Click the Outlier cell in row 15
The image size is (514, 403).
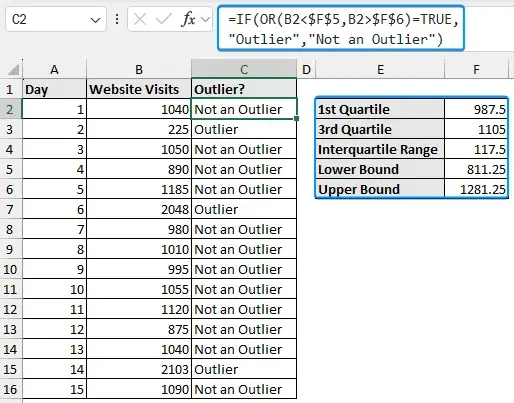[x=244, y=369]
